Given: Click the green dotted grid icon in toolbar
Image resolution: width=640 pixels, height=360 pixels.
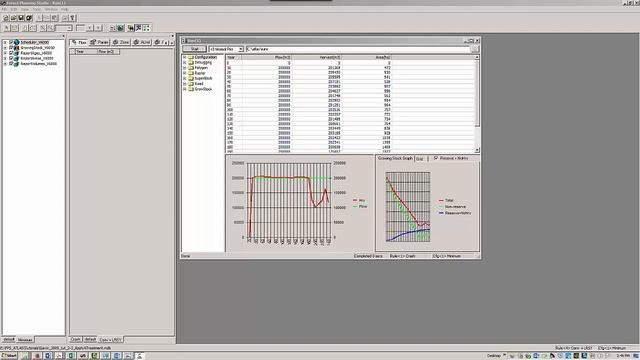Looking at the screenshot, I should (147, 28).
